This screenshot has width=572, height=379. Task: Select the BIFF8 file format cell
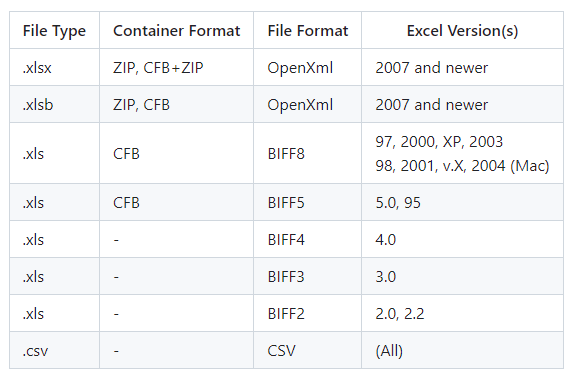308,154
